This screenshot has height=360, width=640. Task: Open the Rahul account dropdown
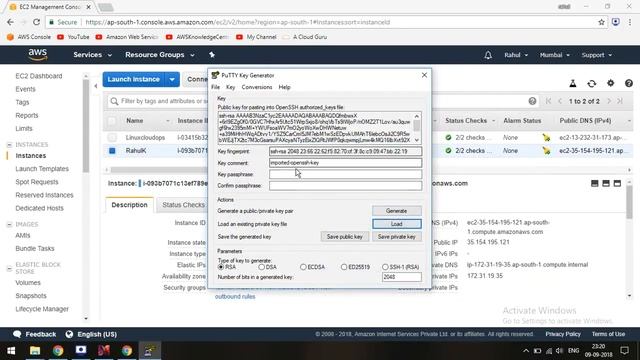516,55
